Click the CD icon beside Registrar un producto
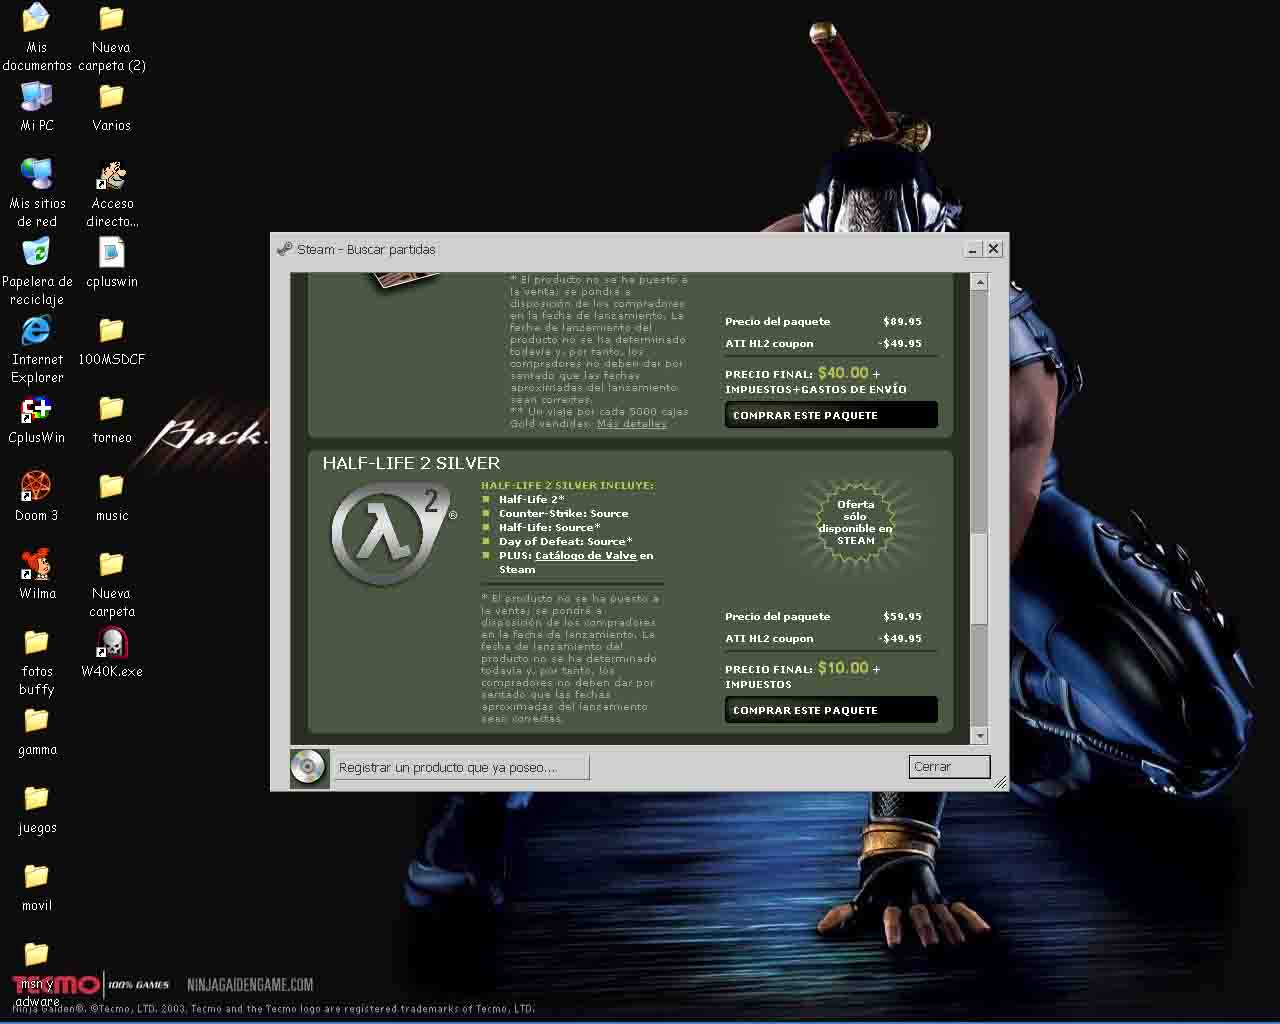This screenshot has height=1024, width=1280. point(309,768)
